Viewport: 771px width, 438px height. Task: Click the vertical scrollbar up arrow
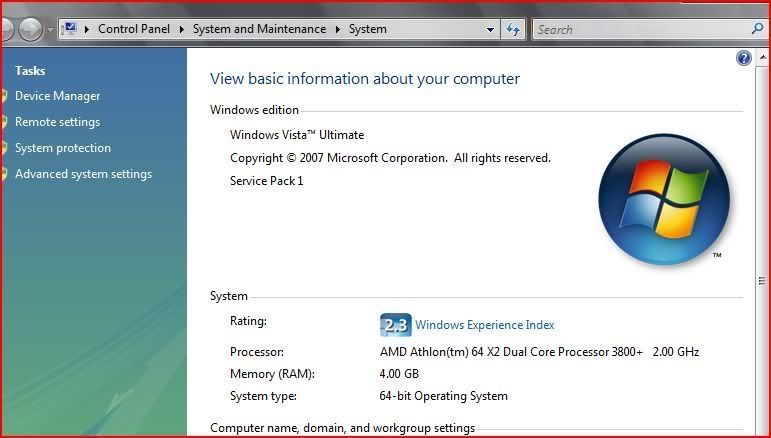coord(763,58)
